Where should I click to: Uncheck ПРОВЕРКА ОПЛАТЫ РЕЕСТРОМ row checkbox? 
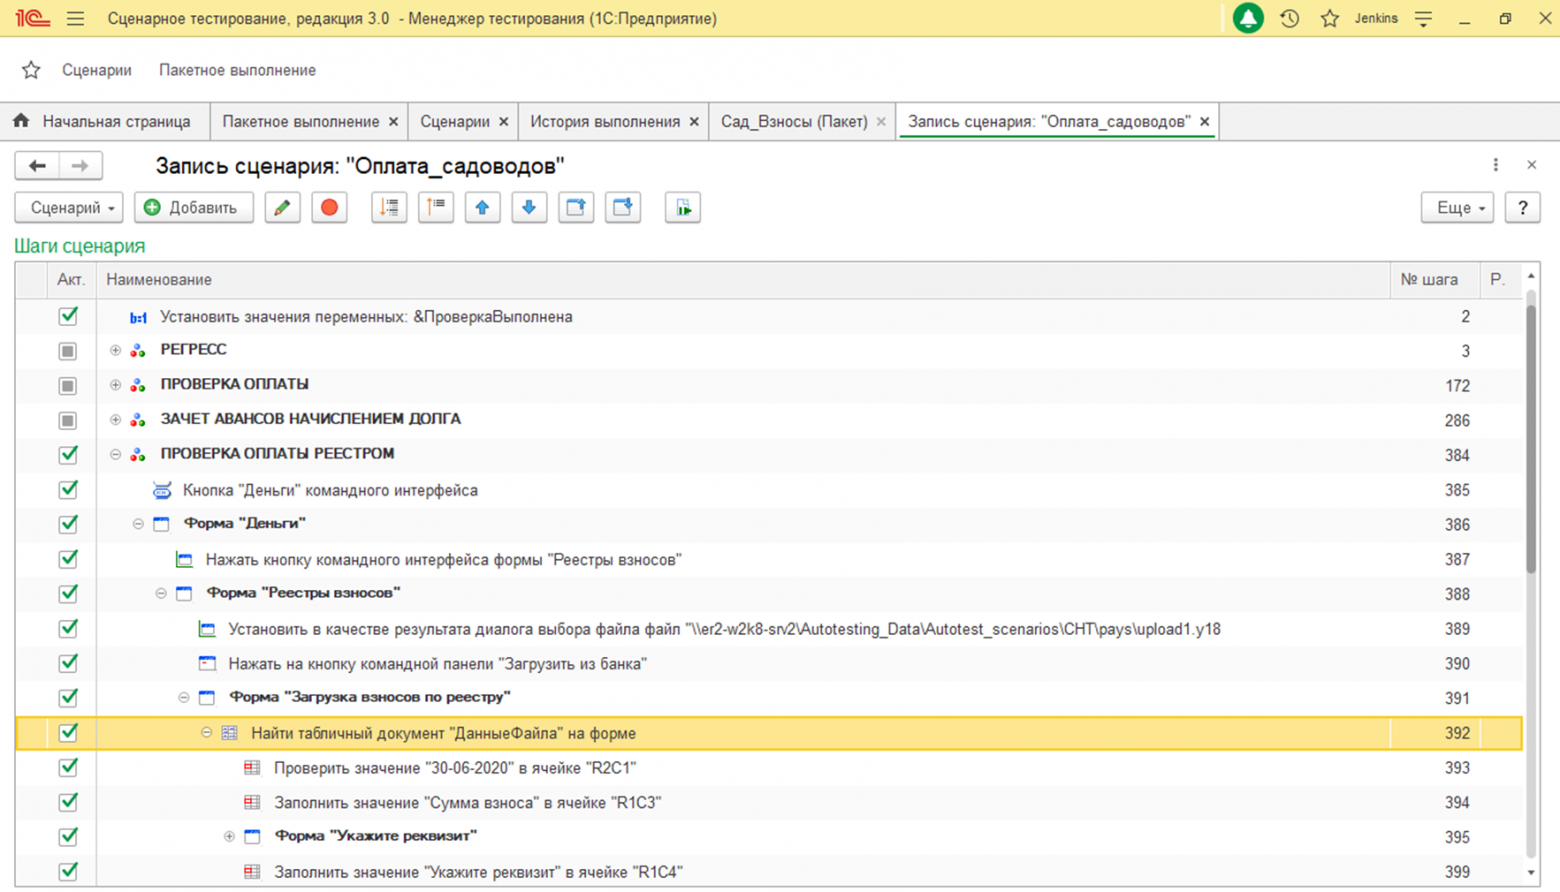pos(68,455)
